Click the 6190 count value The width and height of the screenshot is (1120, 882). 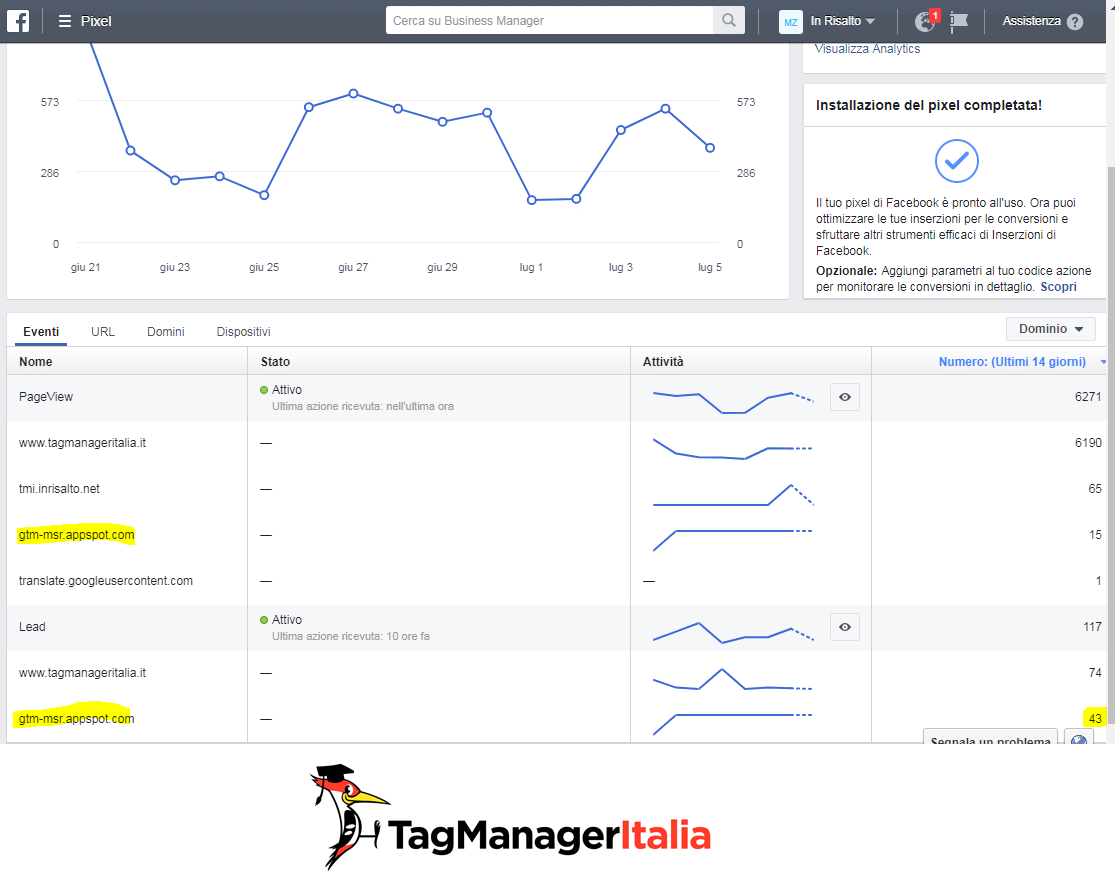click(1088, 443)
